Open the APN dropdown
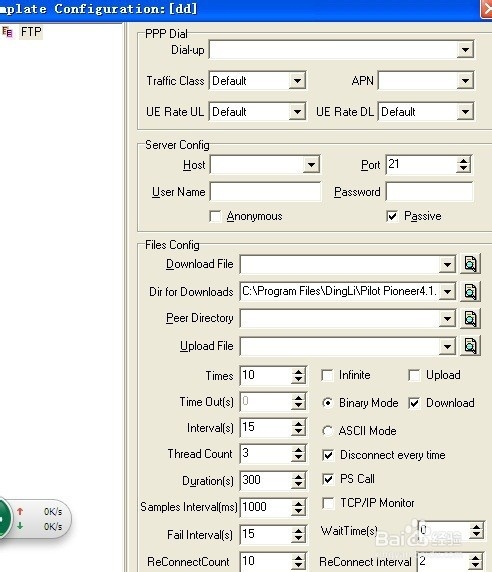This screenshot has width=492, height=572. (465, 81)
